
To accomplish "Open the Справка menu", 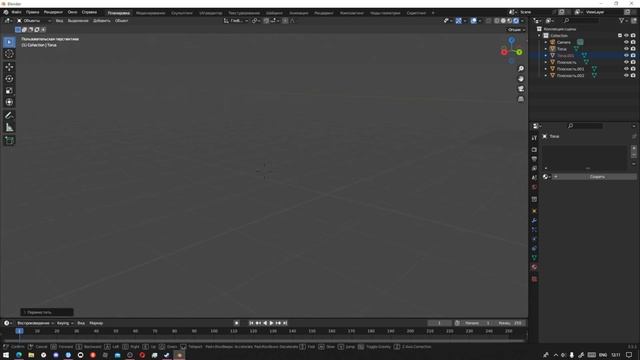I will (x=89, y=12).
